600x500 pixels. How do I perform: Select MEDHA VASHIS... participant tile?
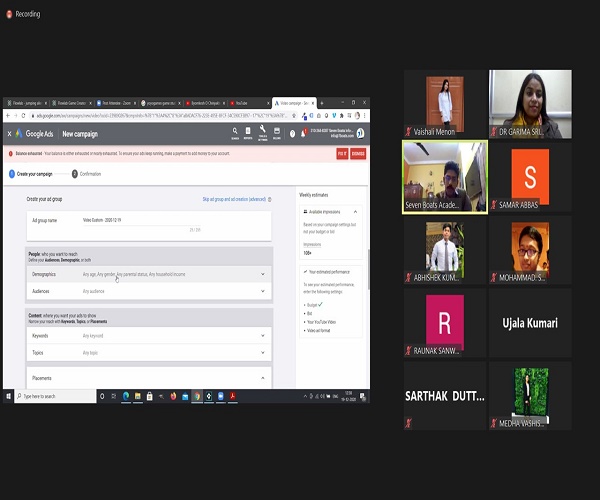(x=530, y=396)
